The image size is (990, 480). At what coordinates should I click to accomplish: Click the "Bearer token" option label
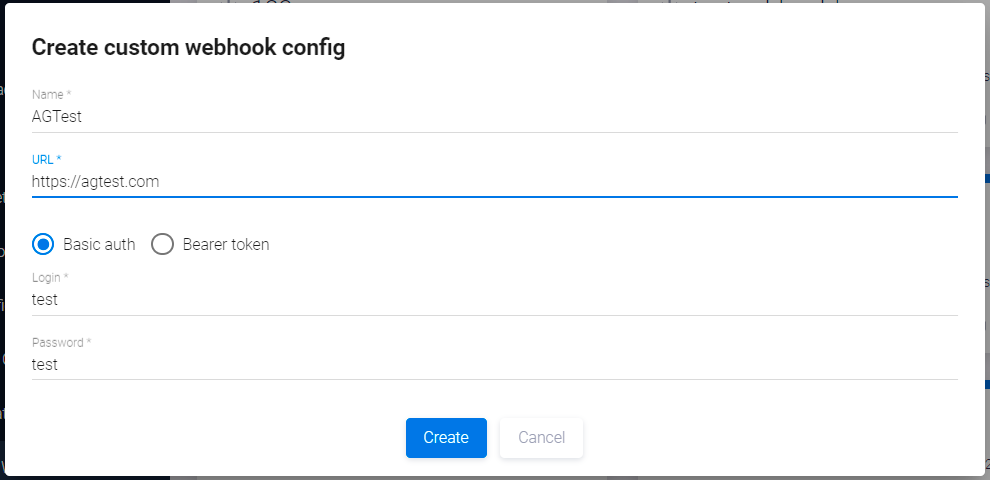pyautogui.click(x=226, y=244)
